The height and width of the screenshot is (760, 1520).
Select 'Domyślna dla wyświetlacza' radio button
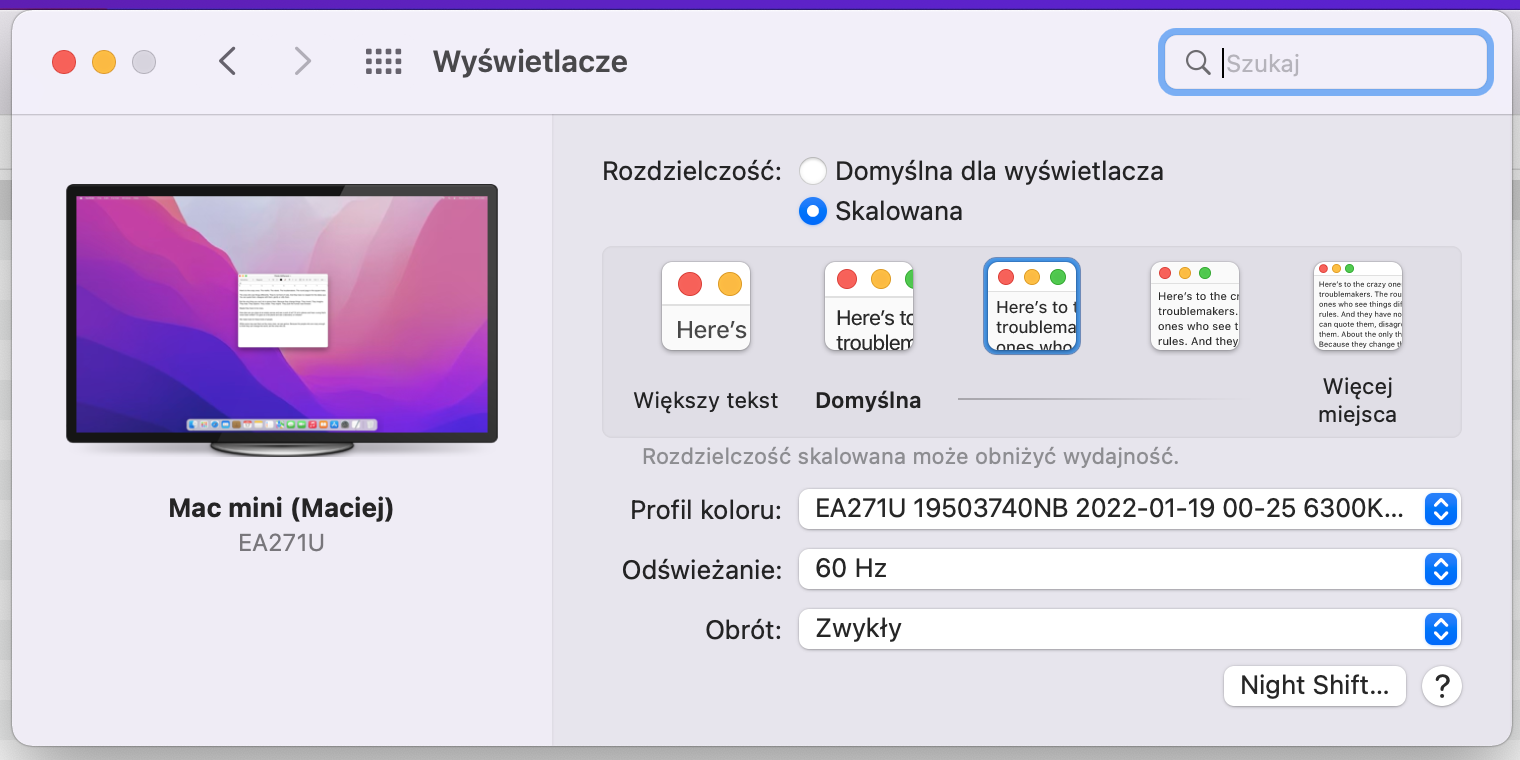click(x=812, y=172)
